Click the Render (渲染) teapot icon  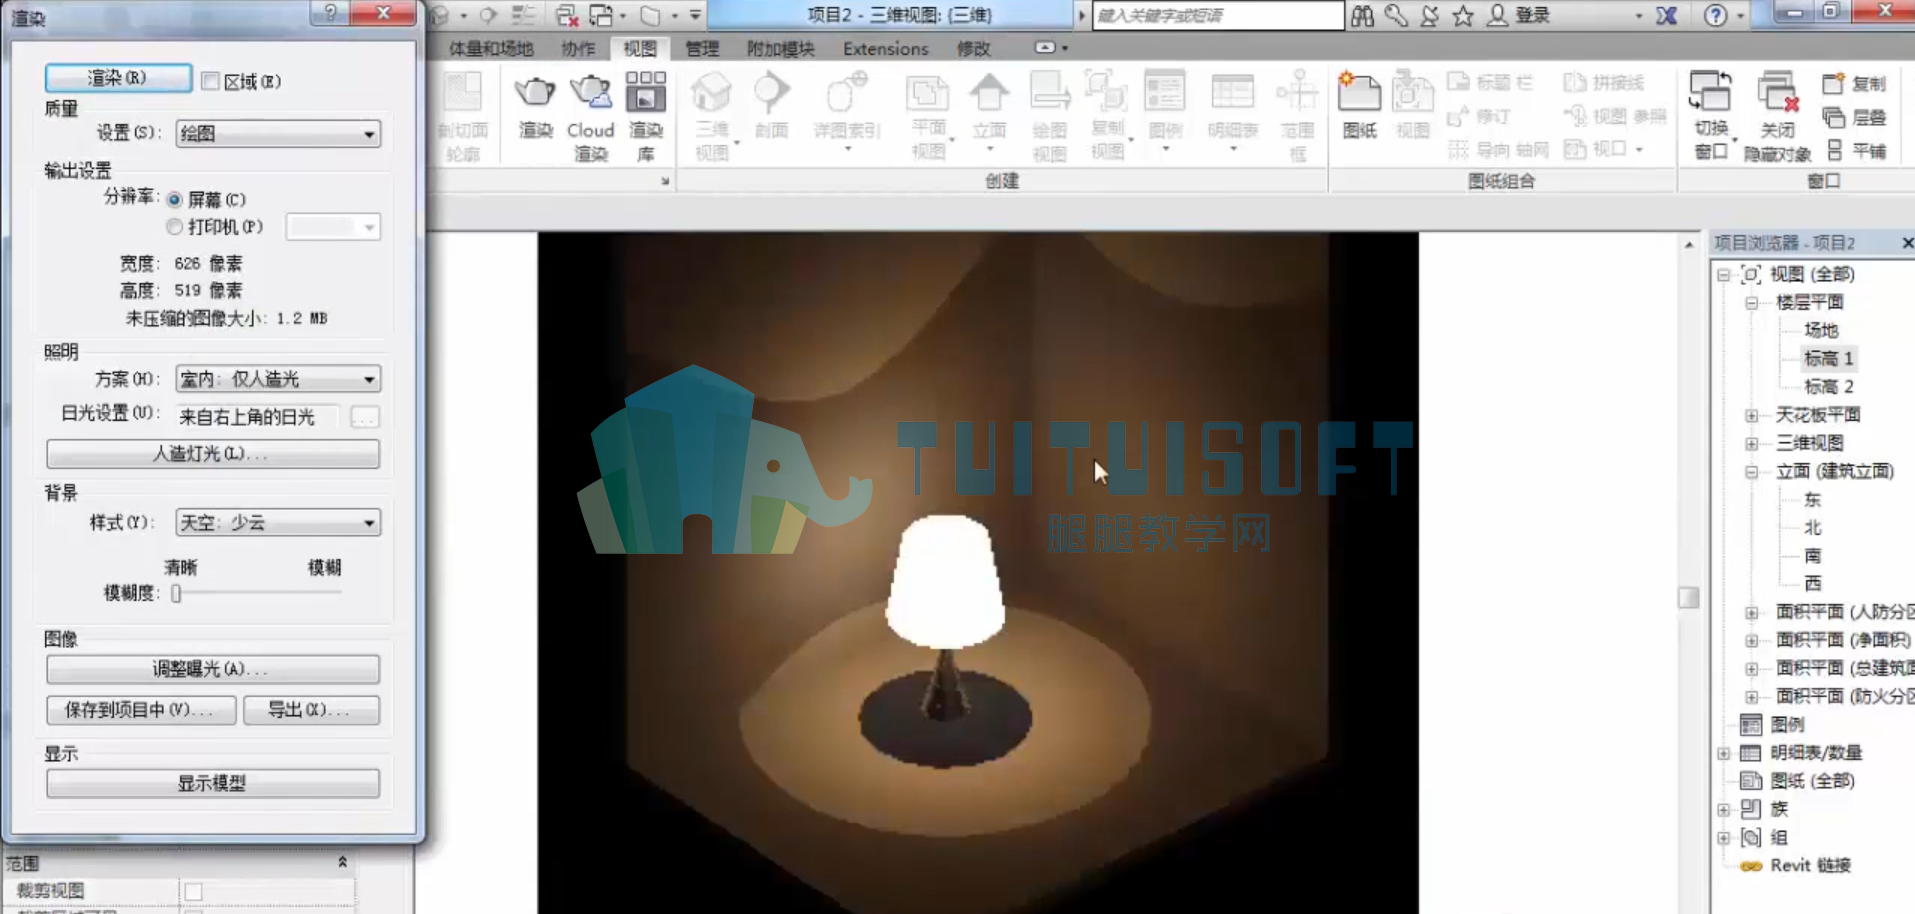[535, 92]
